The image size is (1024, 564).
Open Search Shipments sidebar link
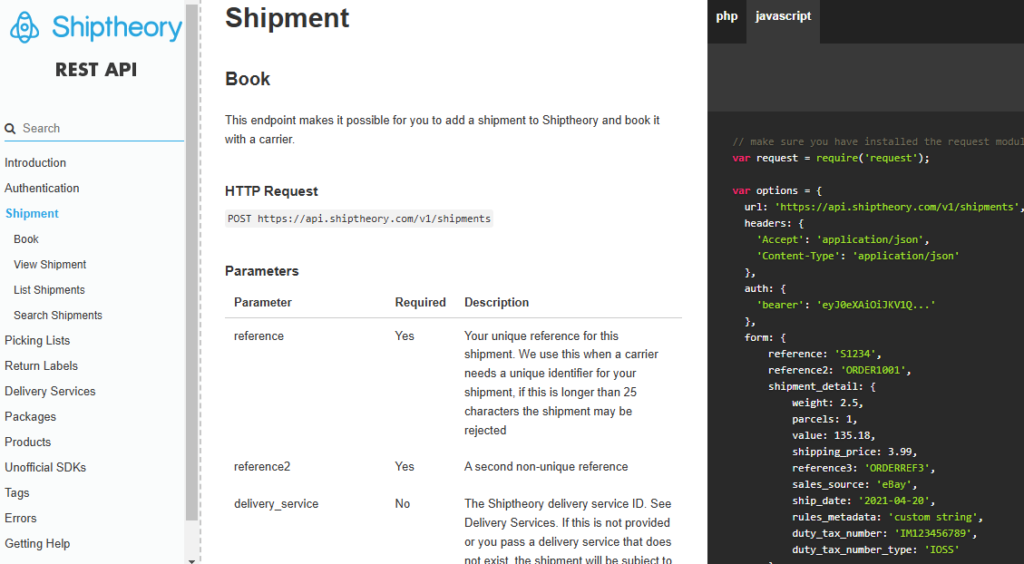click(x=58, y=315)
